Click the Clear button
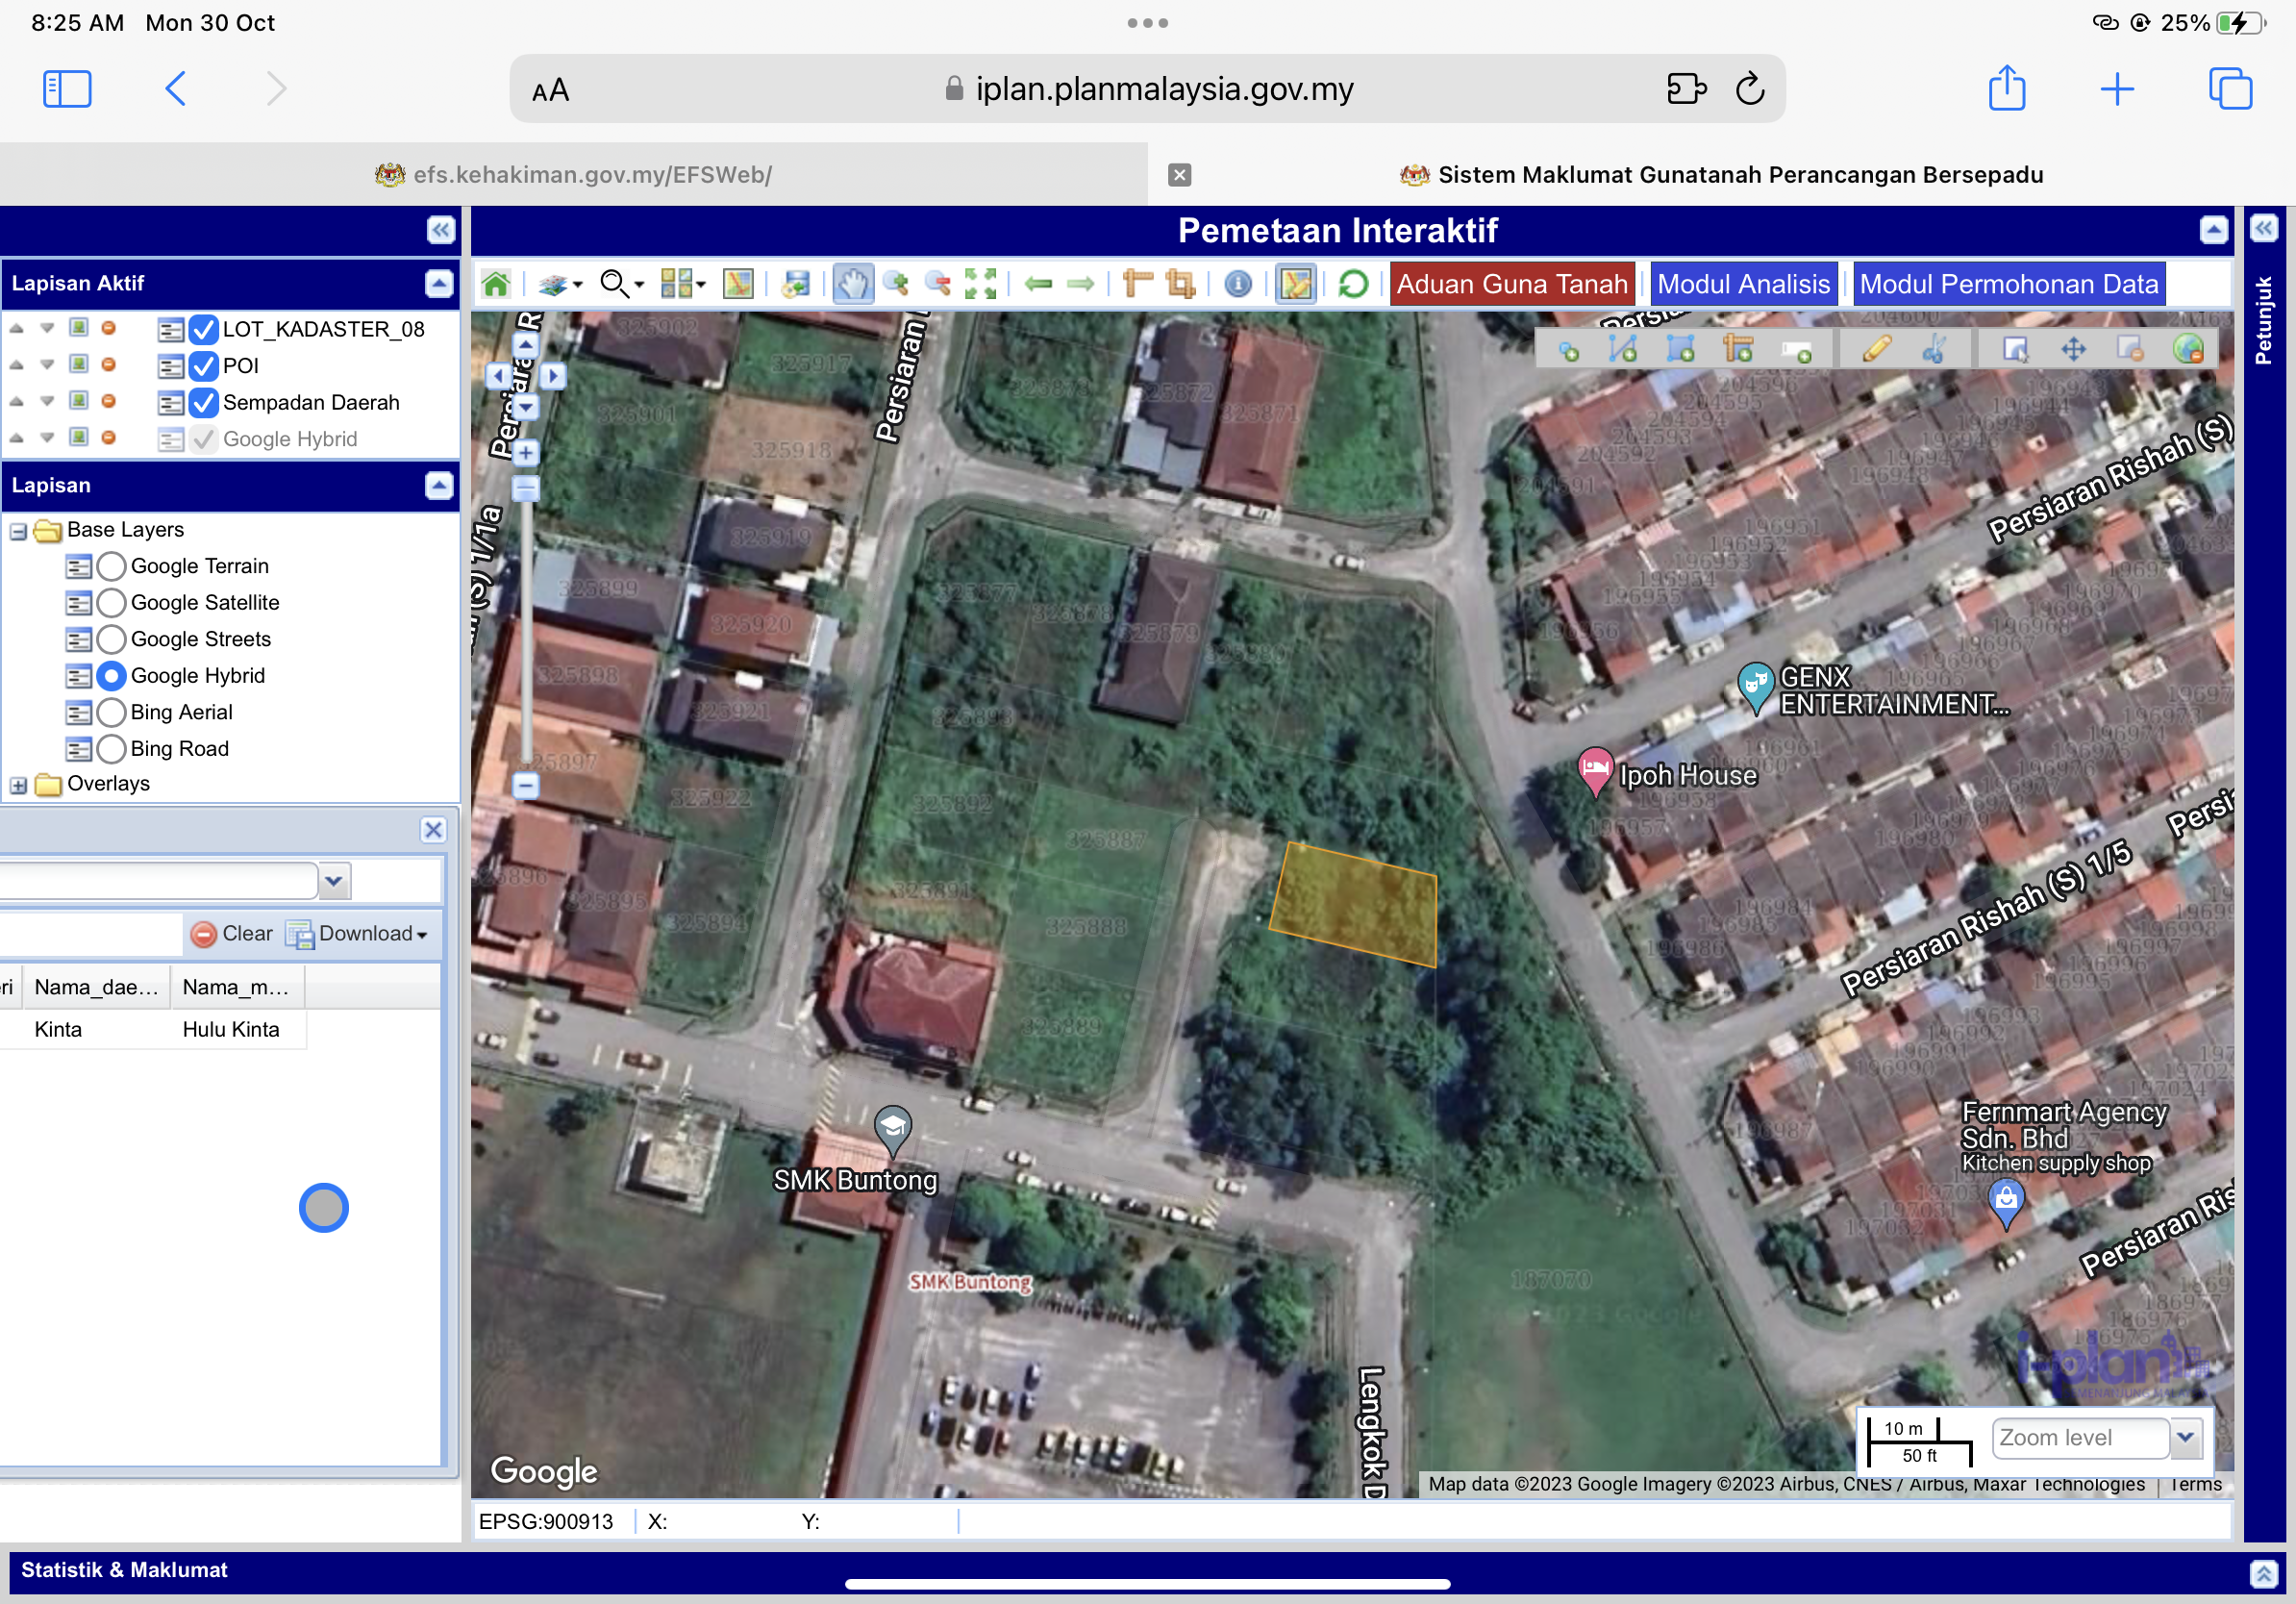Image resolution: width=2296 pixels, height=1604 pixels. pyautogui.click(x=232, y=934)
